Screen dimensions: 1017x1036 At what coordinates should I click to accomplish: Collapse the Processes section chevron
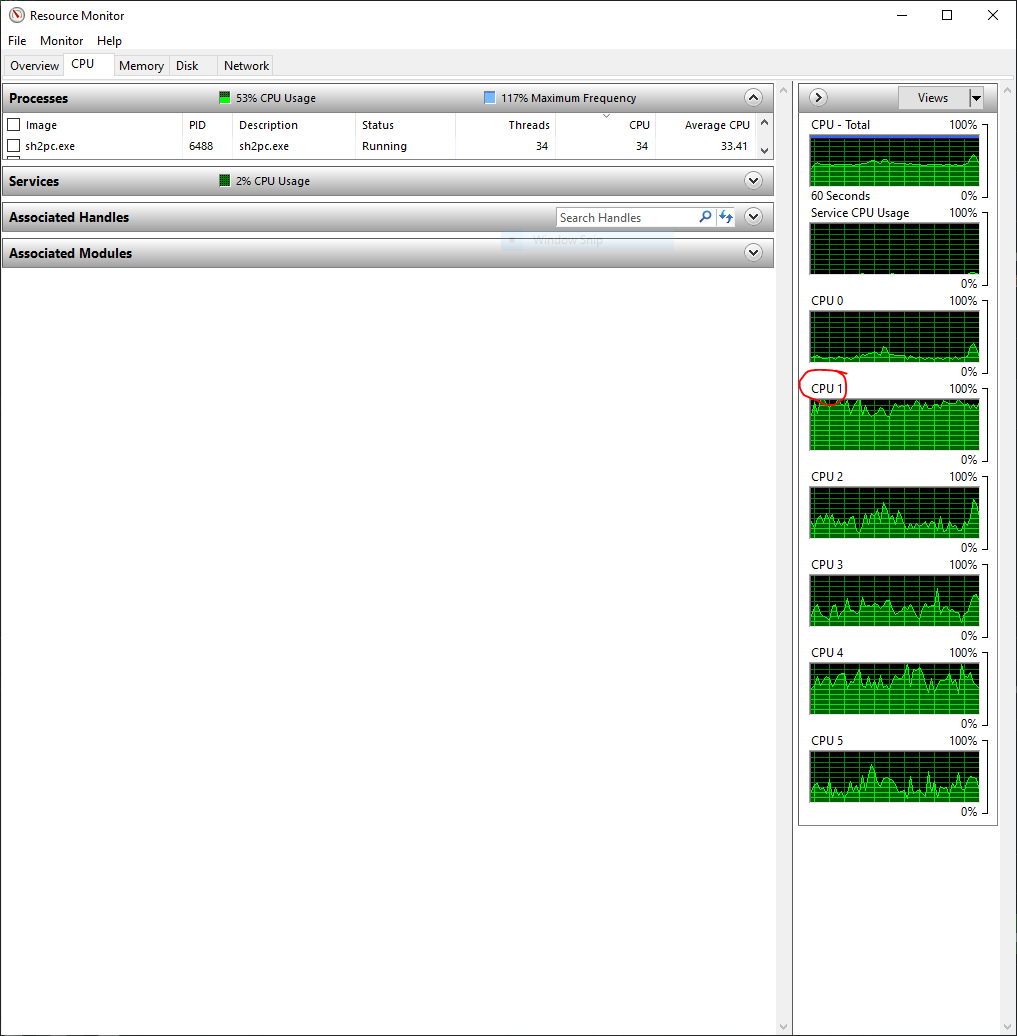pos(753,98)
